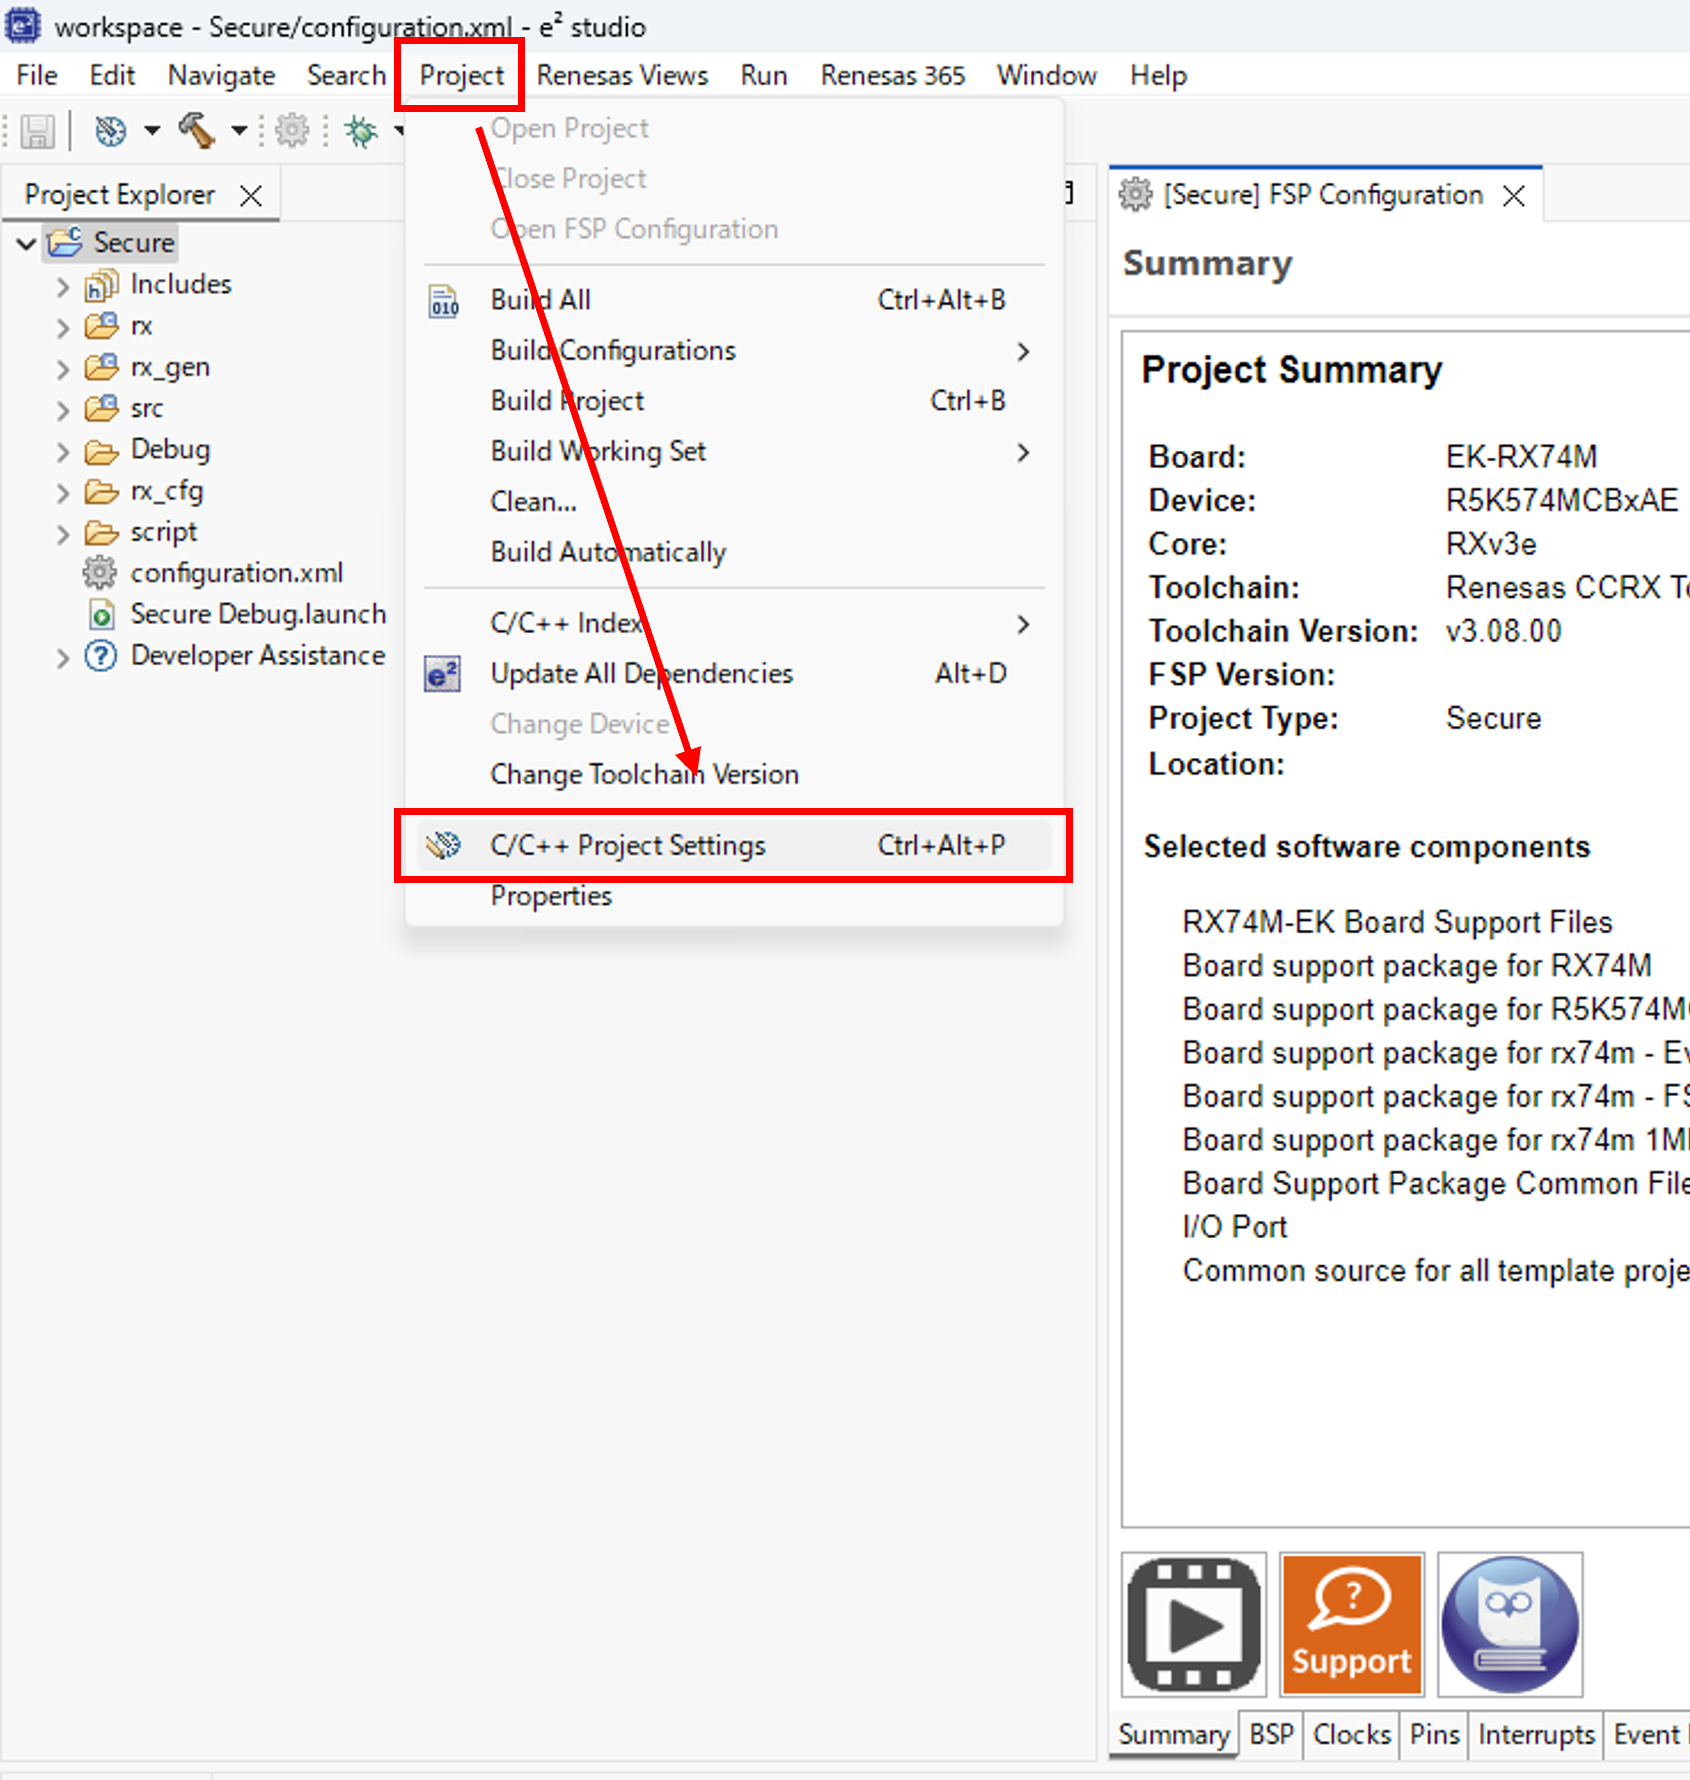
Task: Toggle Build Automatically option
Action: tap(735, 553)
